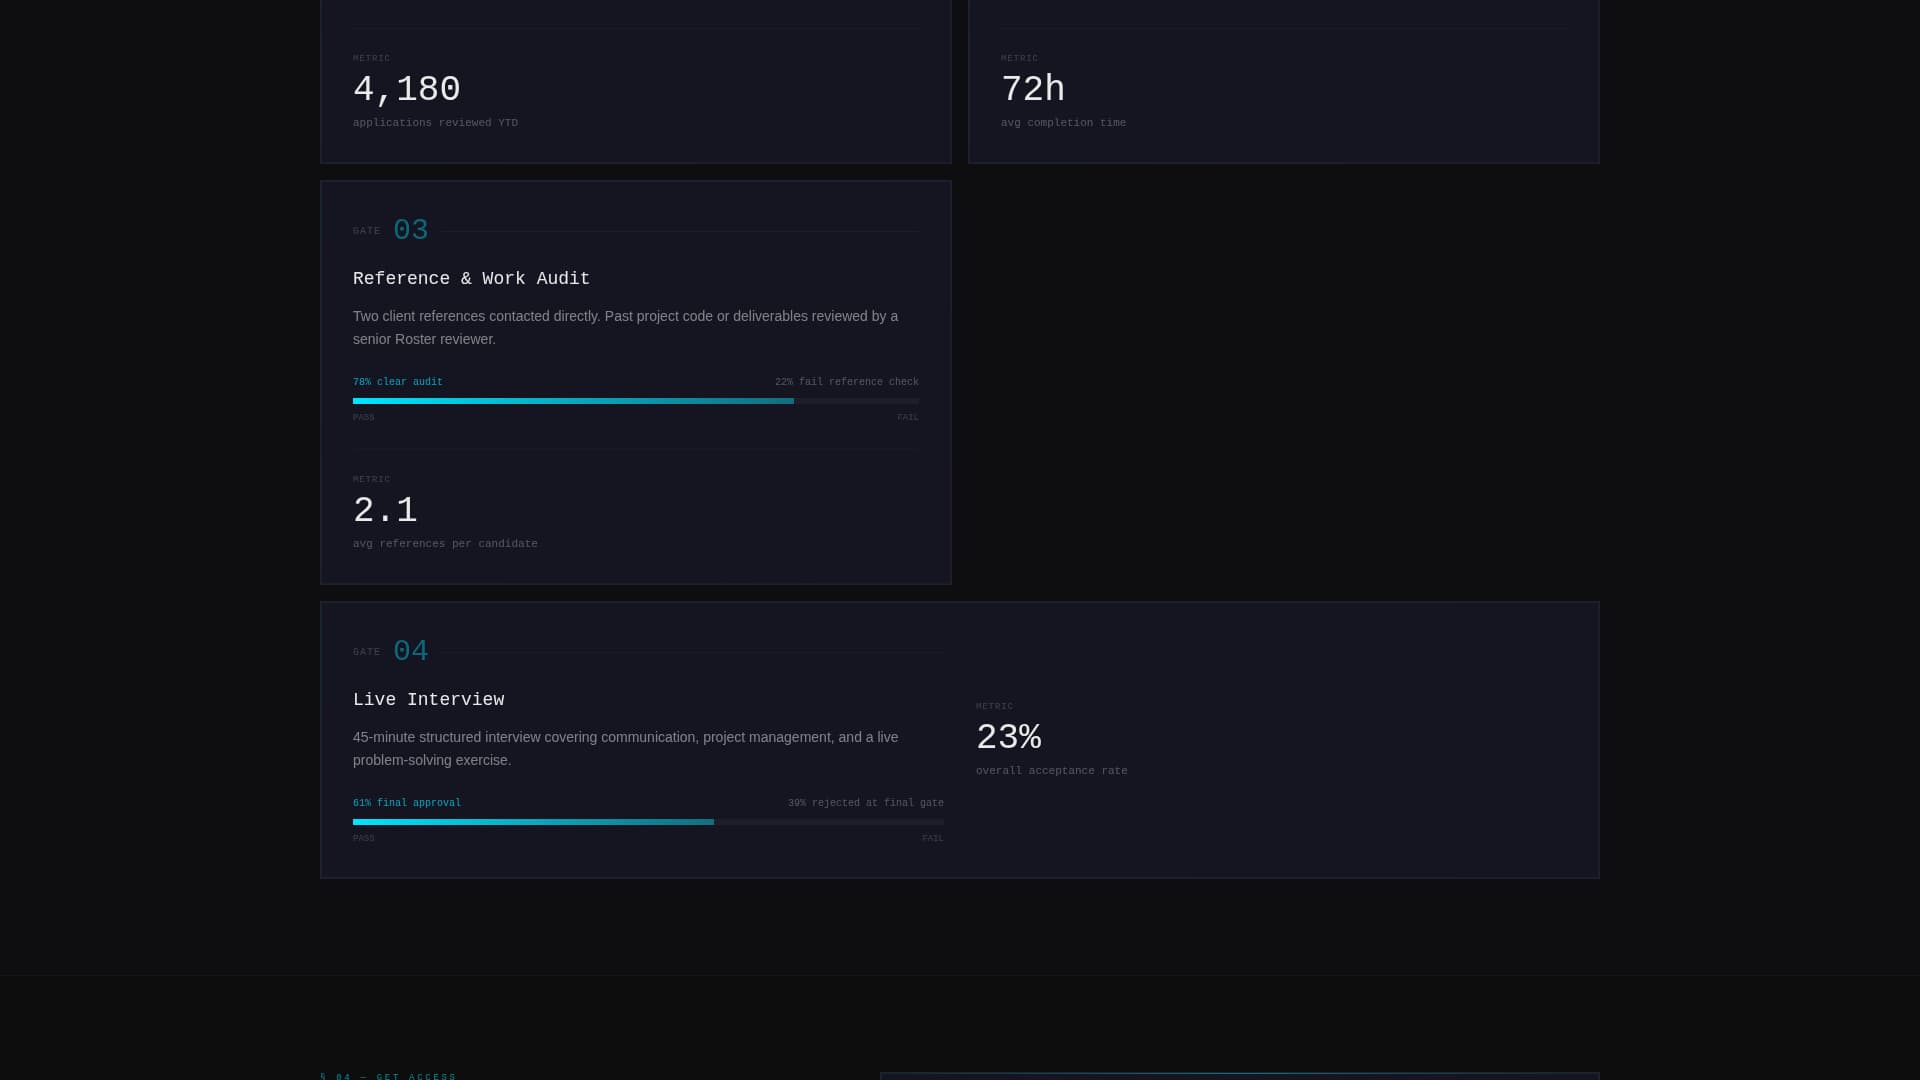
Task: Click the § 04 Get Access section label
Action: pyautogui.click(x=388, y=1076)
